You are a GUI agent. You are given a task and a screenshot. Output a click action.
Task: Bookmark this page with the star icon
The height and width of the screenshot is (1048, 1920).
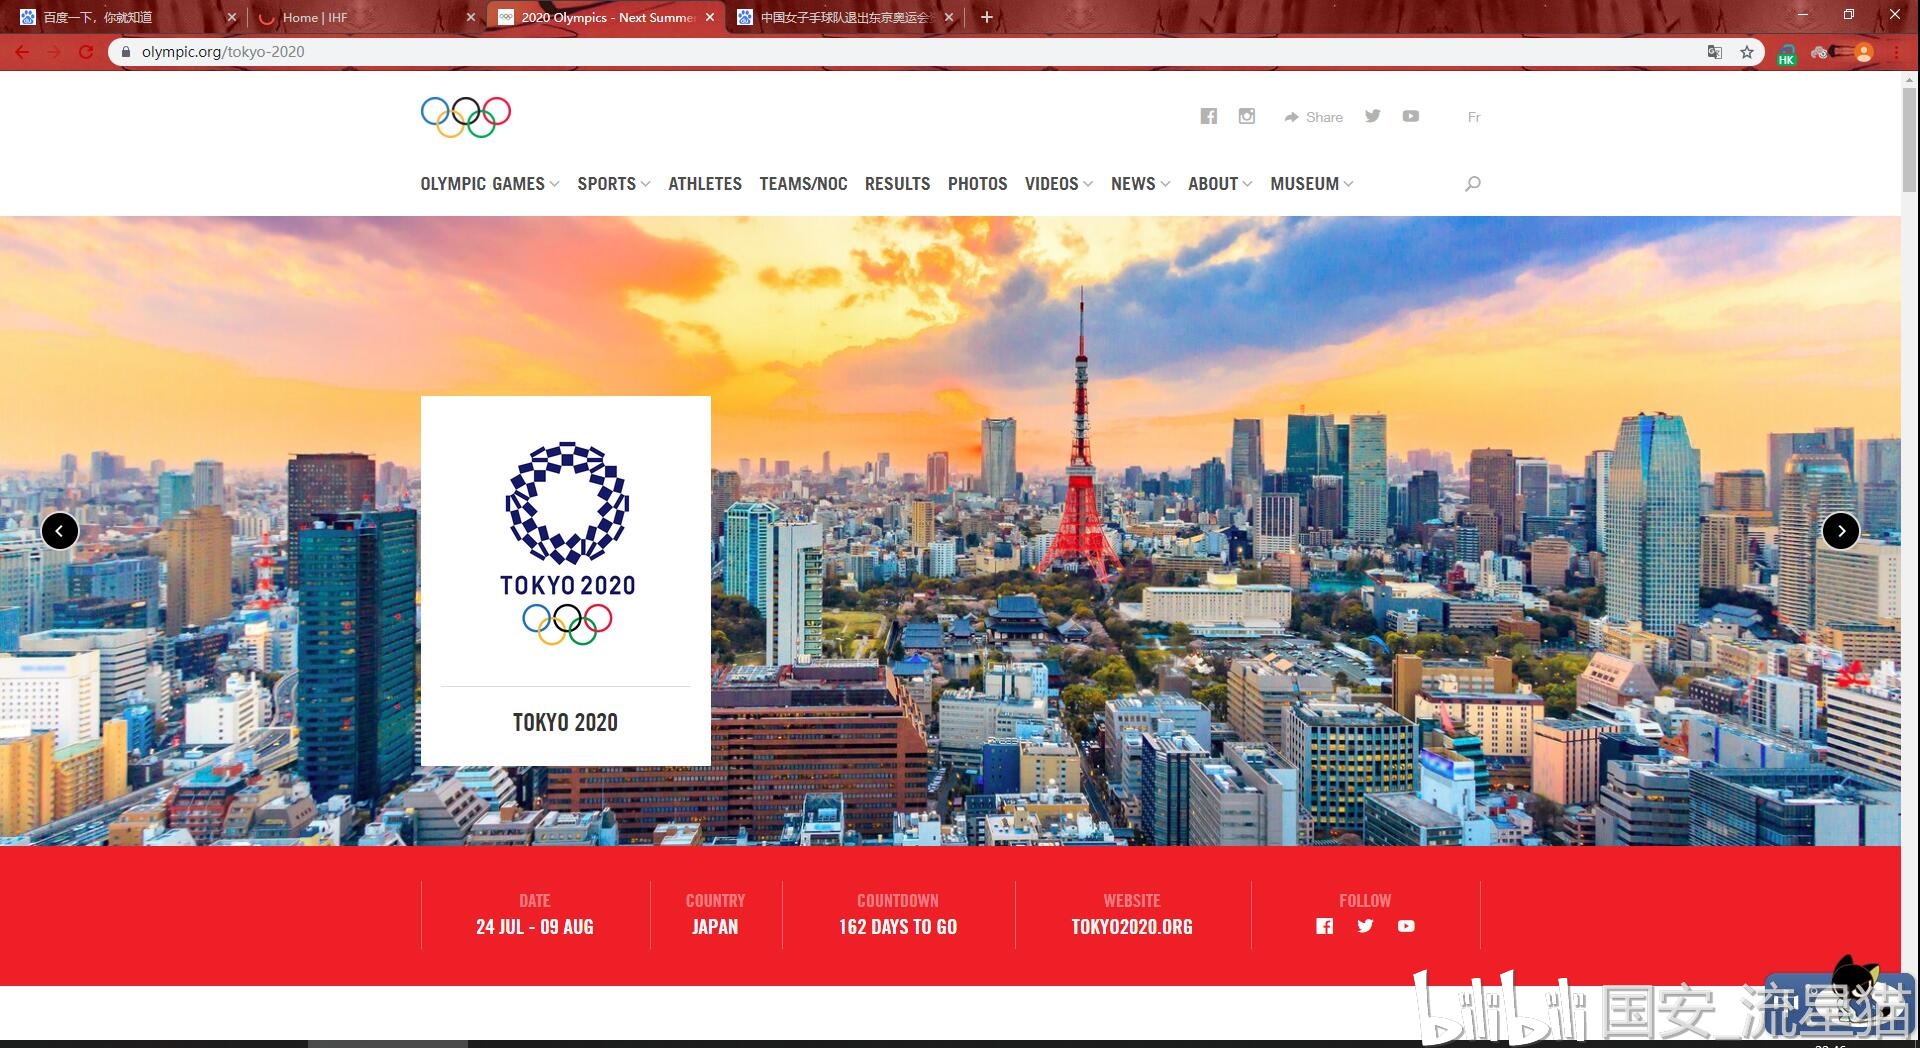(1746, 52)
